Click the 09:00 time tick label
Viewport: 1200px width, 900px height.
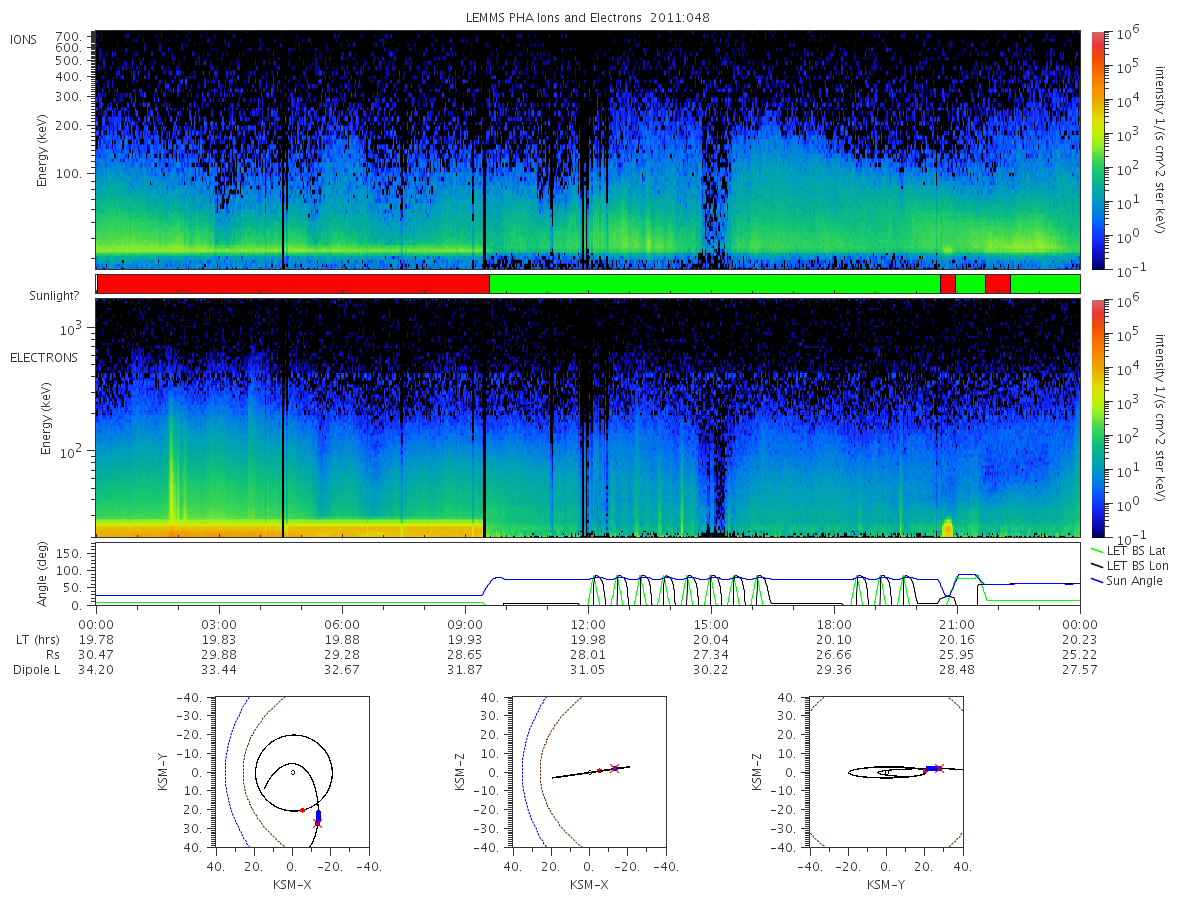[x=465, y=625]
